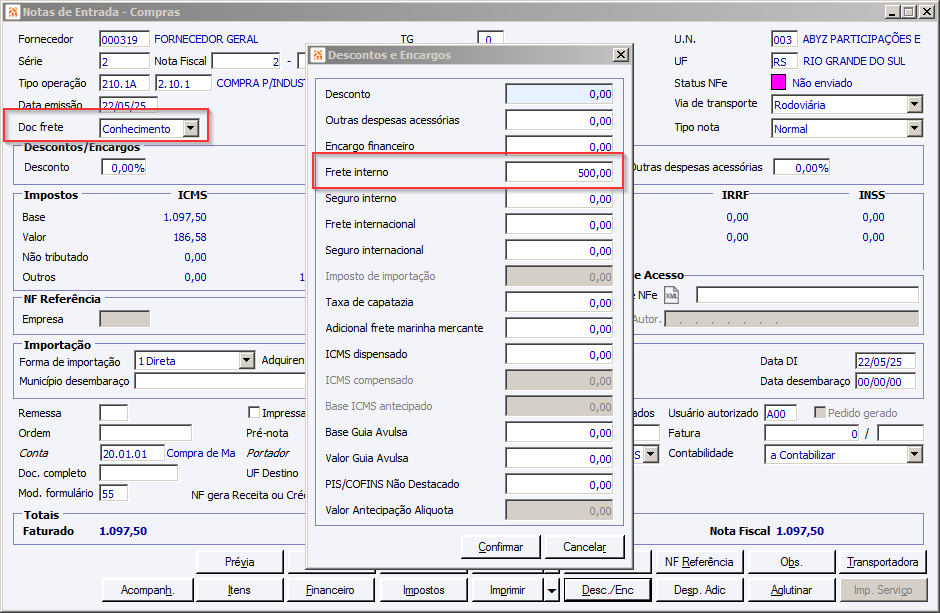Open the Imprimir button dropdown arrow
This screenshot has width=940, height=613.
point(552,590)
